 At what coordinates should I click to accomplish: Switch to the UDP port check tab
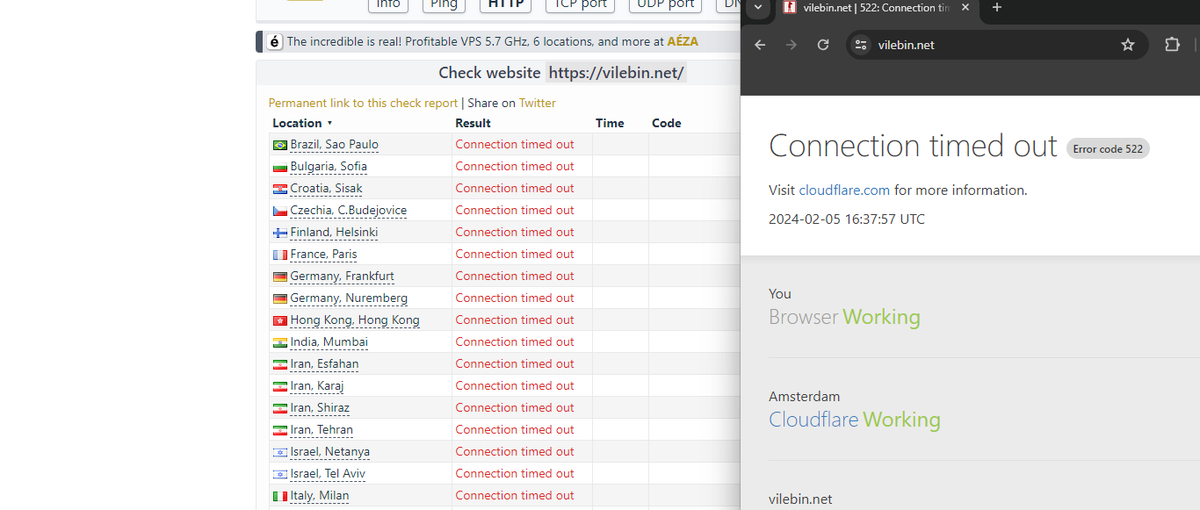(x=666, y=5)
